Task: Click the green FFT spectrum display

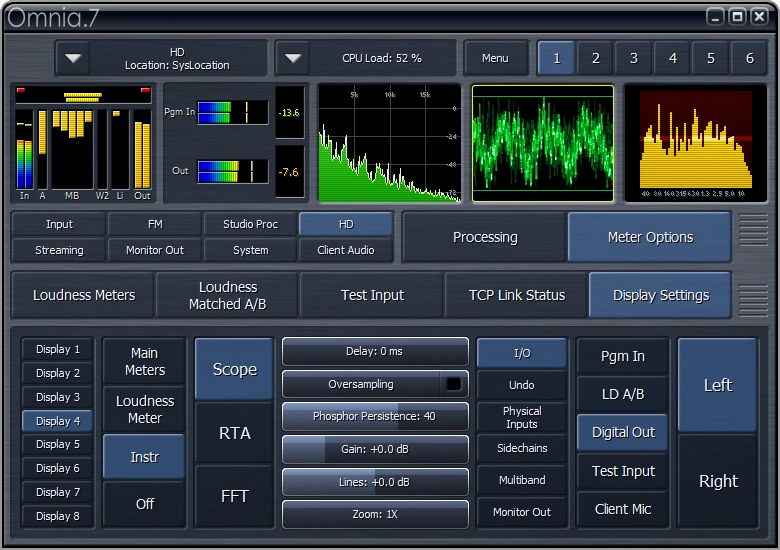Action: (390, 143)
